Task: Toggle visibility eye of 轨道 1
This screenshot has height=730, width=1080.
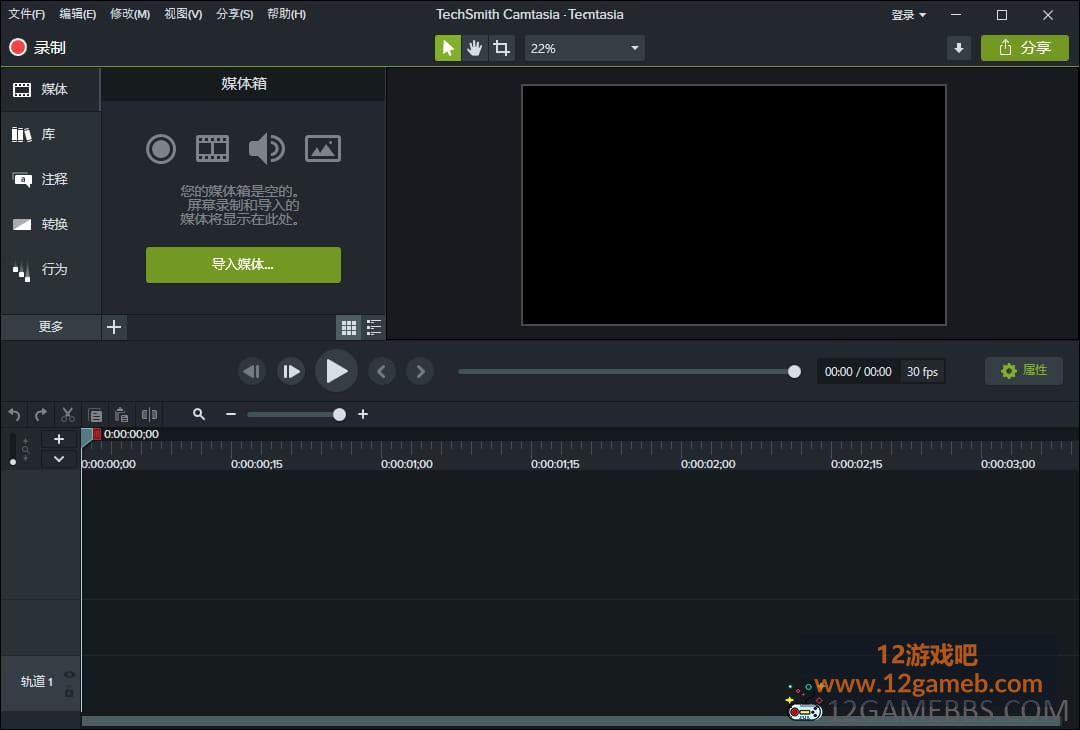Action: click(69, 674)
